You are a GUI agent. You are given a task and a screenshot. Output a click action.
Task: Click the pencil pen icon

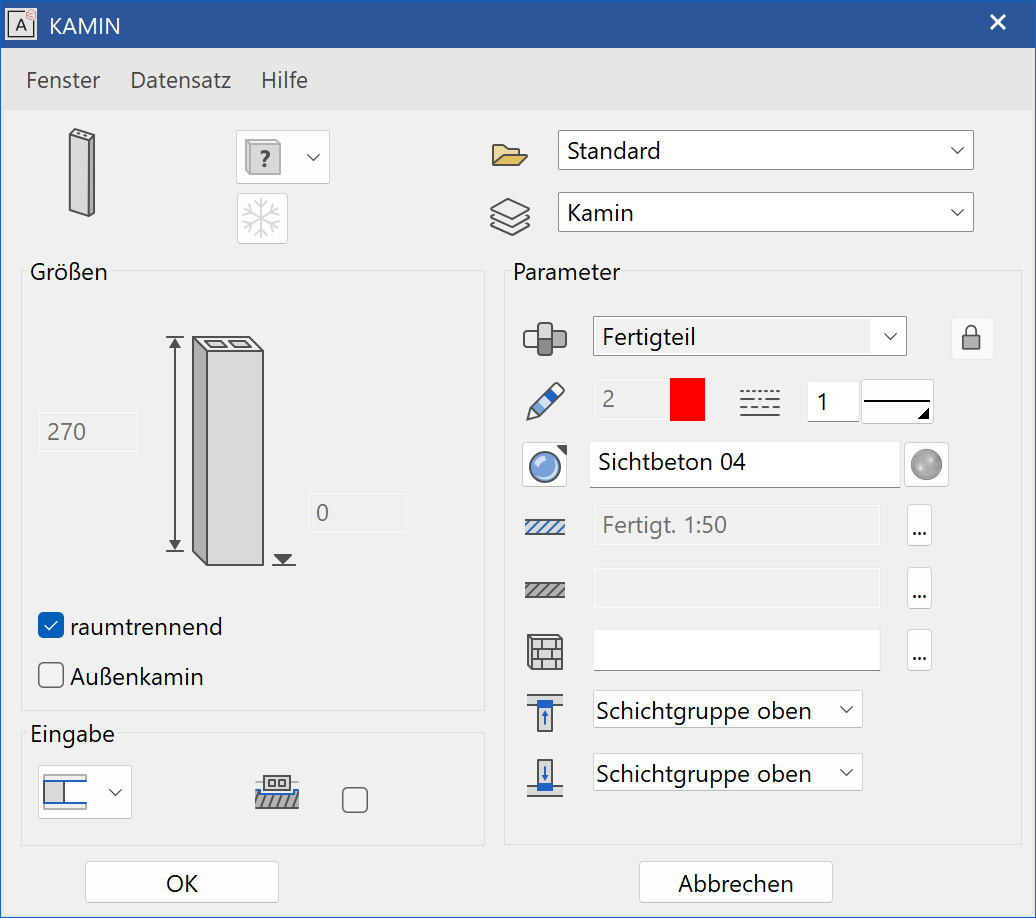coord(545,401)
